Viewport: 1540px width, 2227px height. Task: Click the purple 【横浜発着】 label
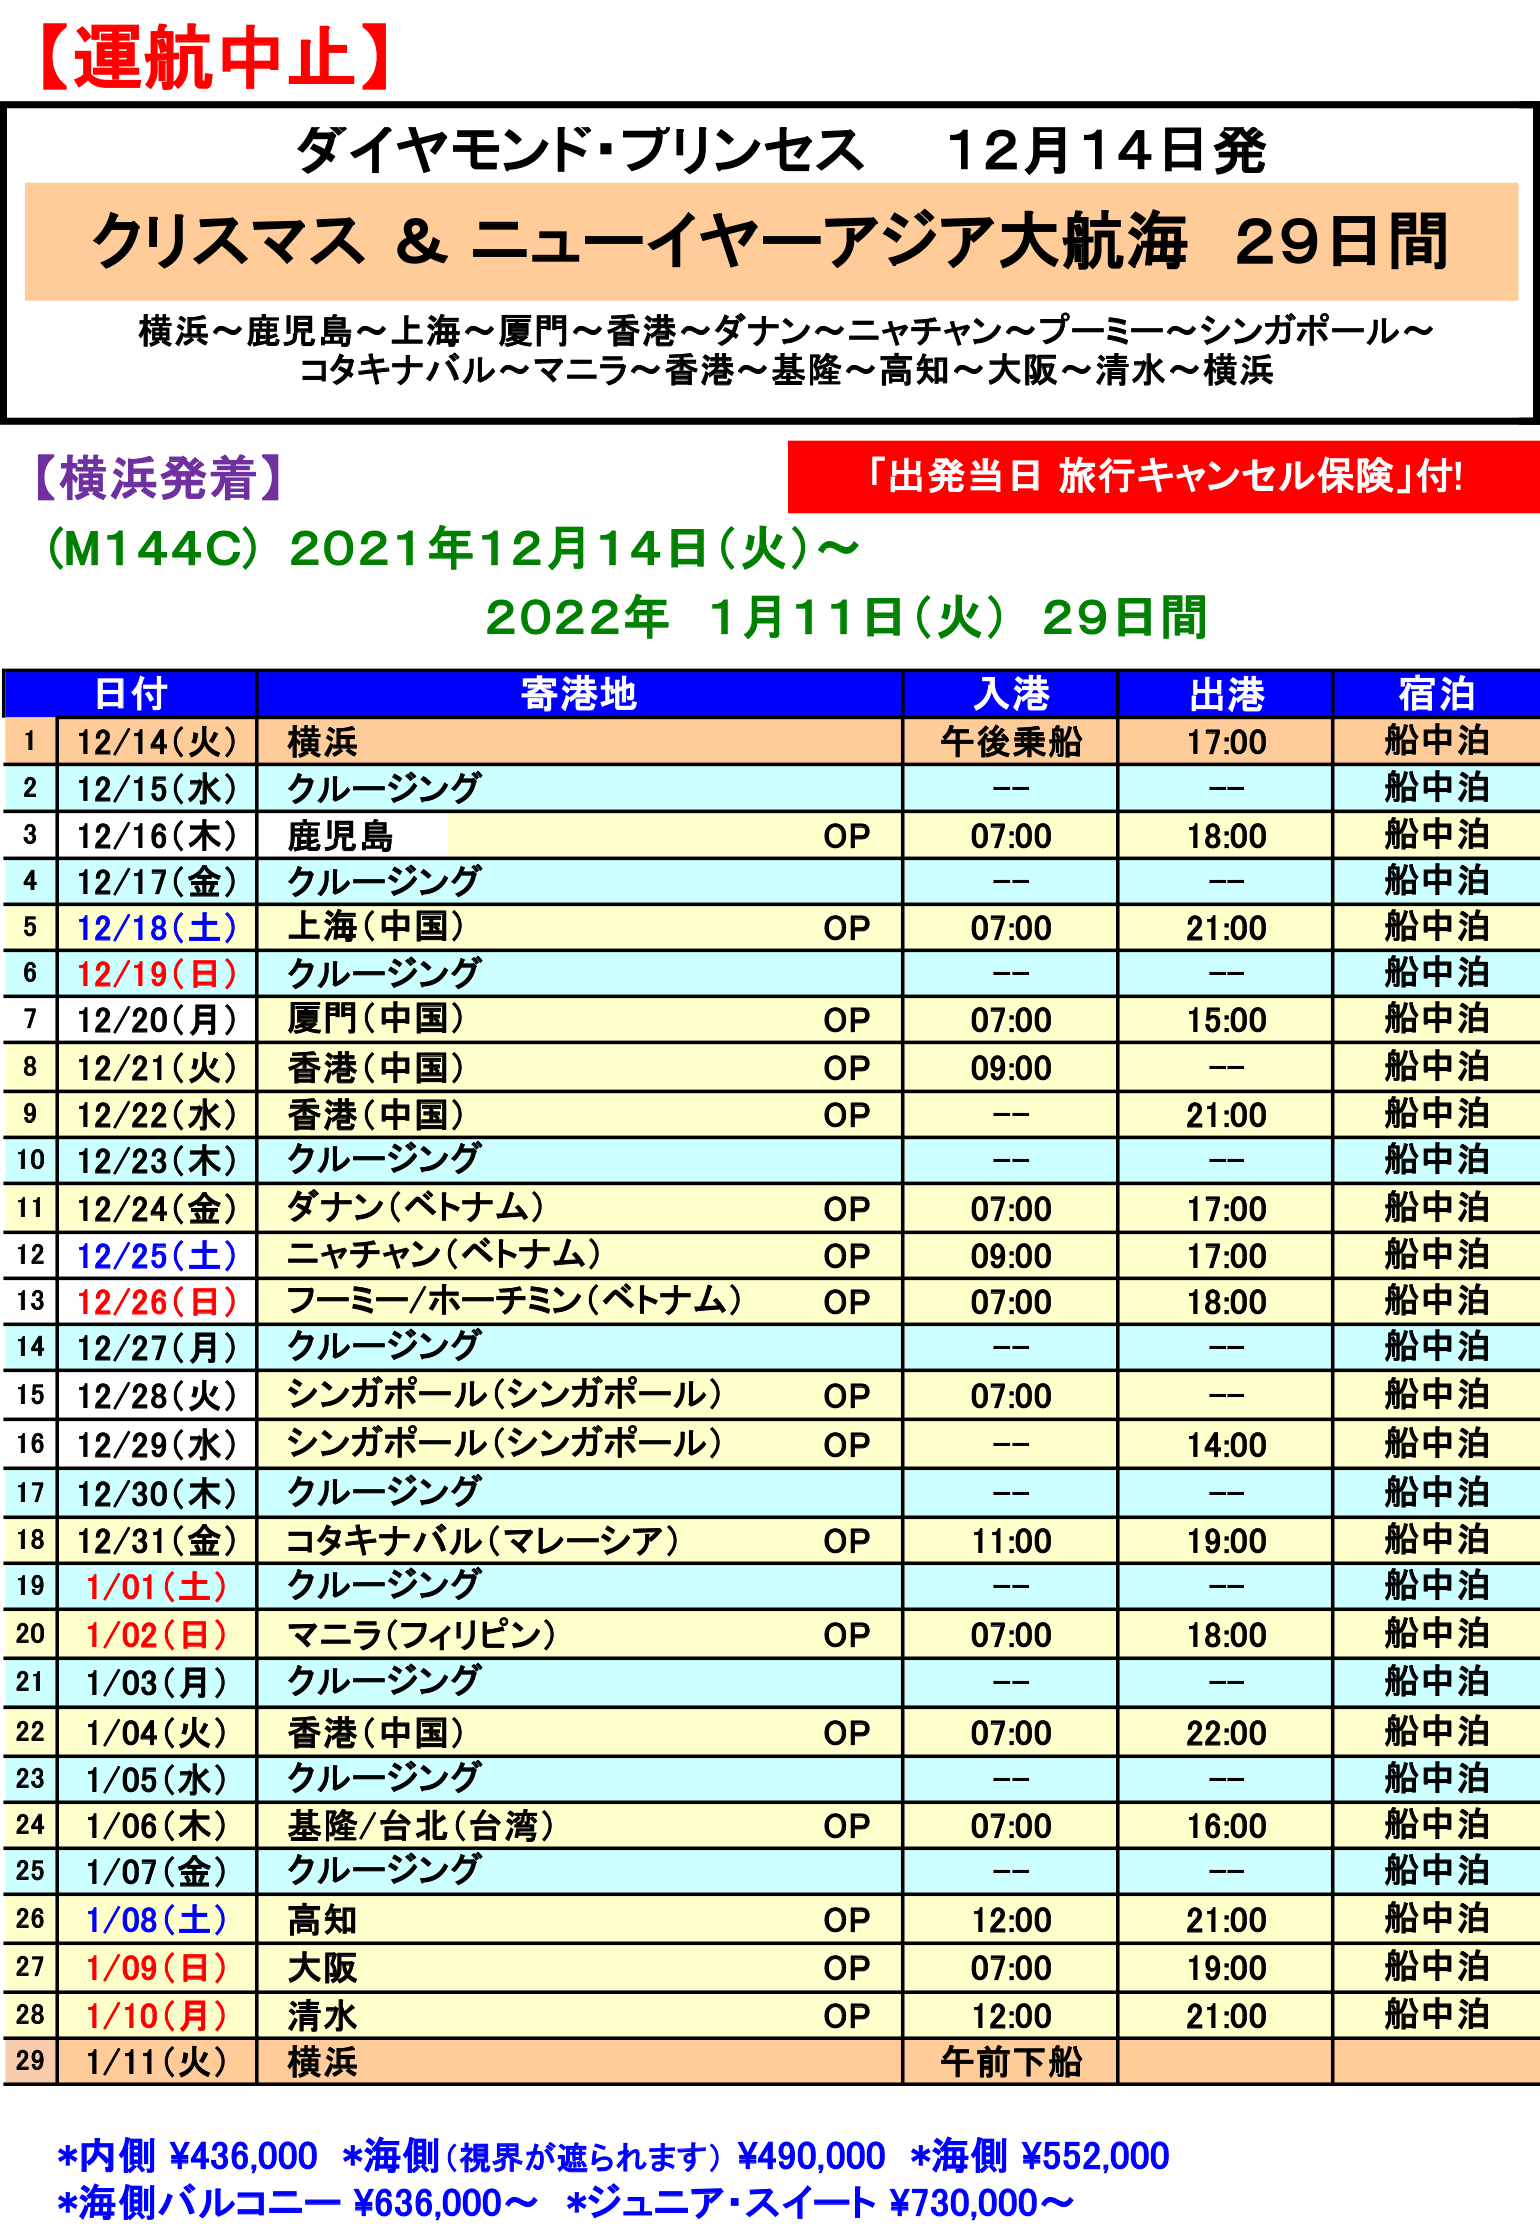coord(158,478)
